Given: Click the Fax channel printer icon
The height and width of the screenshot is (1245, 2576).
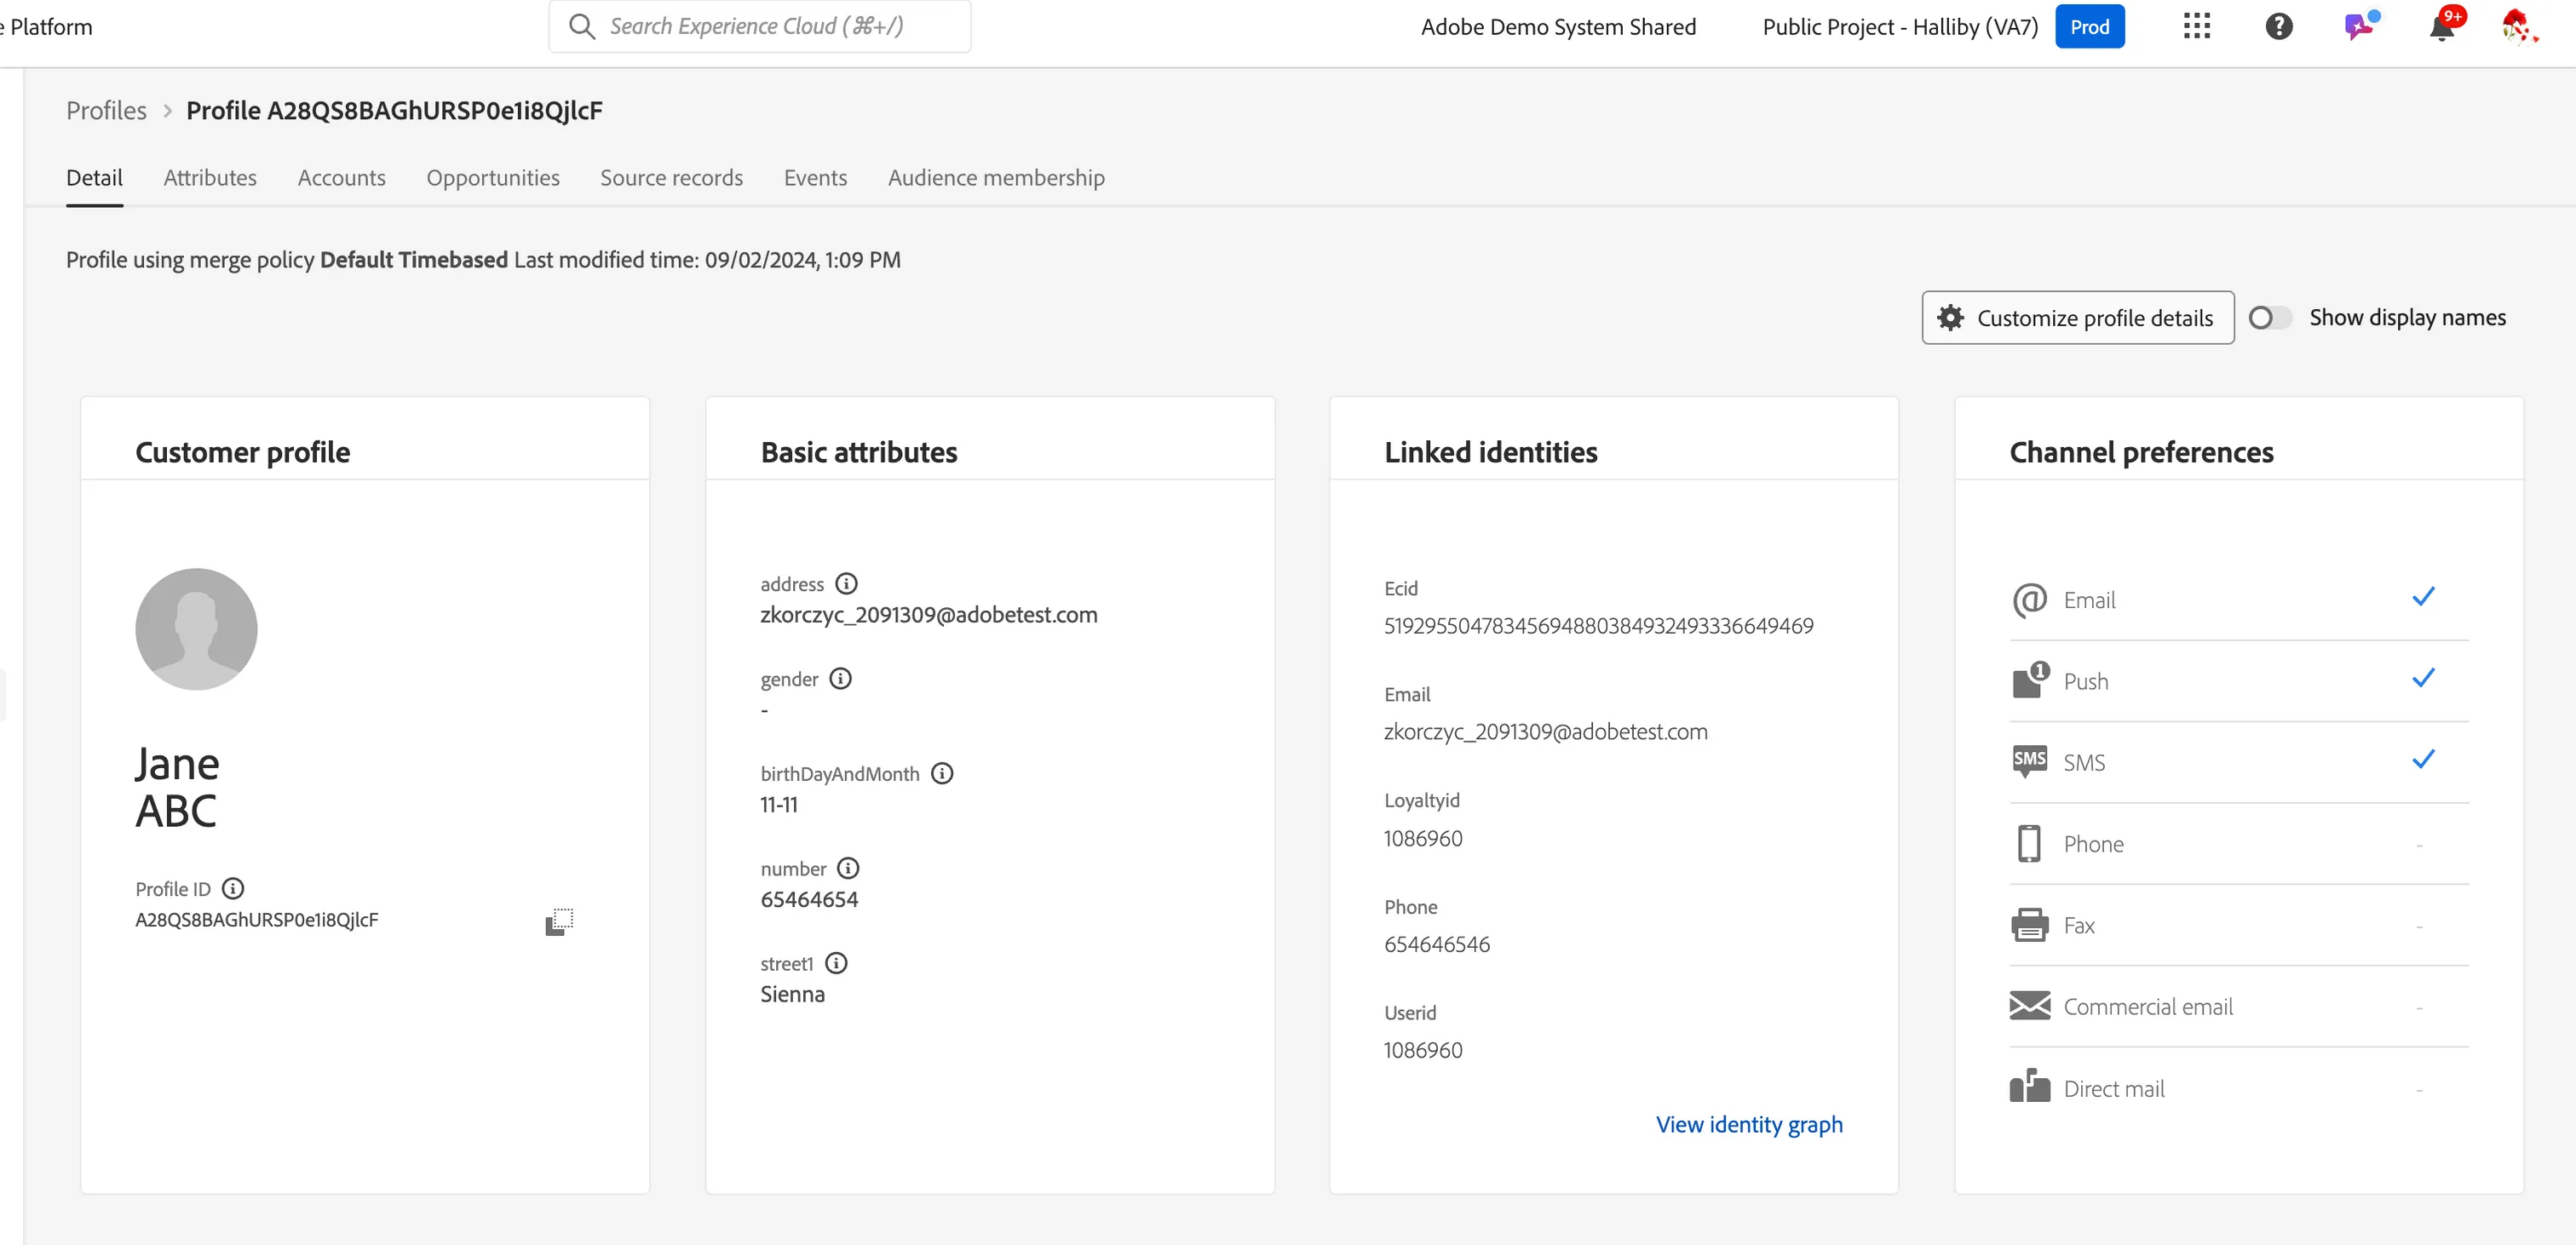Looking at the screenshot, I should pos(2029,925).
